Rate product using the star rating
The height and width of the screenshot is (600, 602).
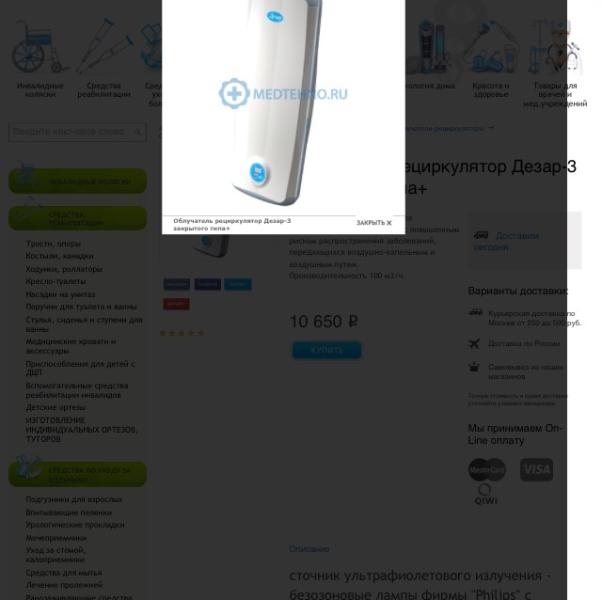tap(182, 333)
